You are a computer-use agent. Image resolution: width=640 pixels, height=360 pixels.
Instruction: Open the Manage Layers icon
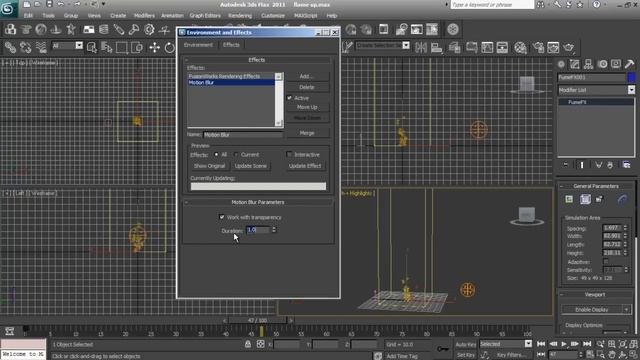click(x=454, y=47)
